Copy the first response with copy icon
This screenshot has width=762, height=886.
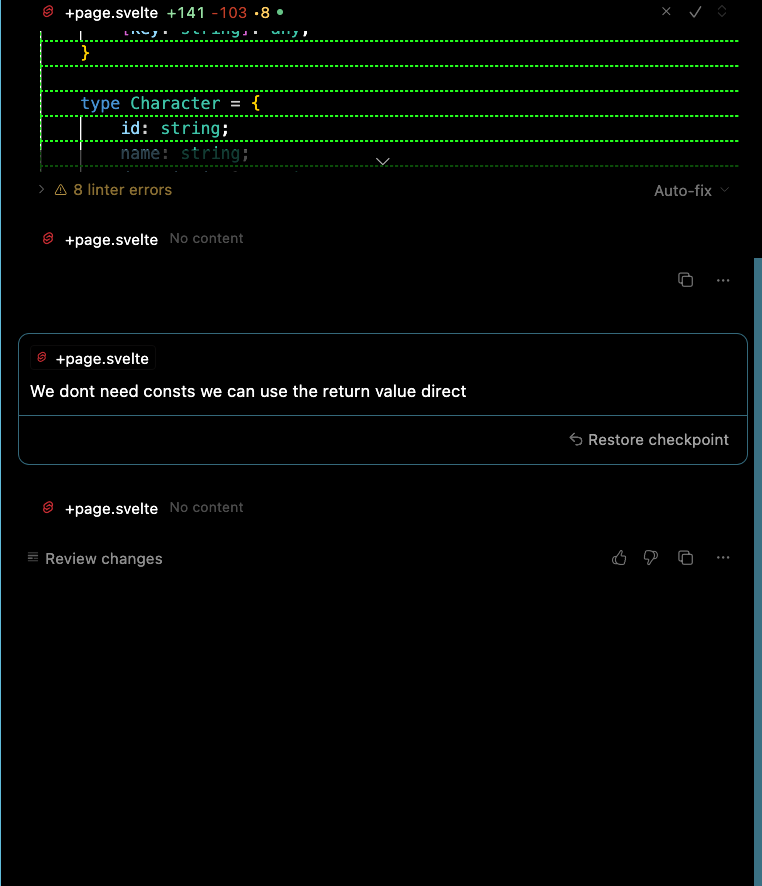[685, 280]
